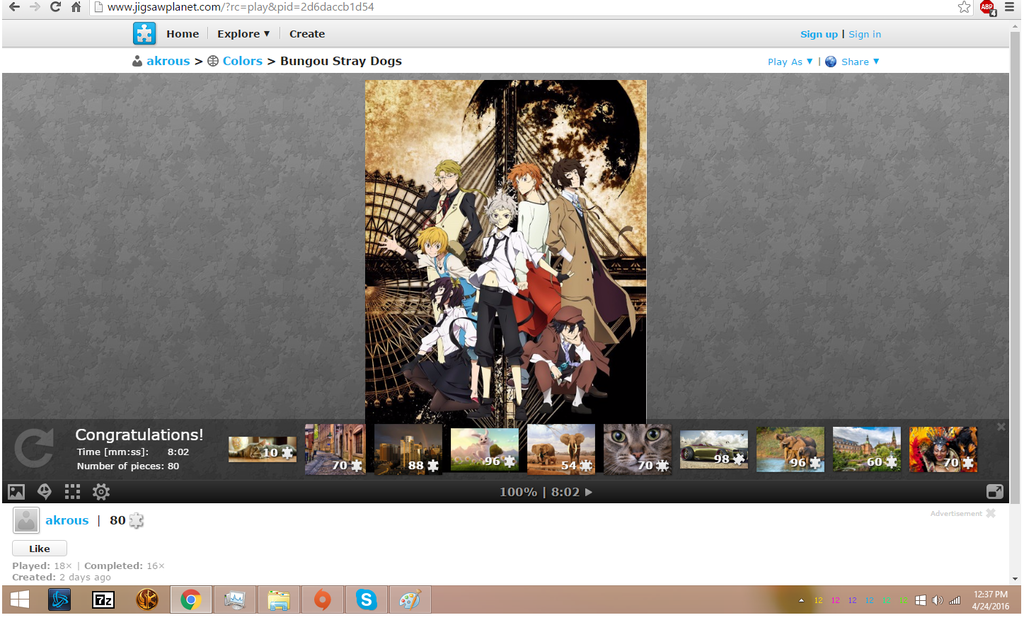The width and height of the screenshot is (1024, 637).
Task: Click the akrous avatar image
Action: coord(26,520)
